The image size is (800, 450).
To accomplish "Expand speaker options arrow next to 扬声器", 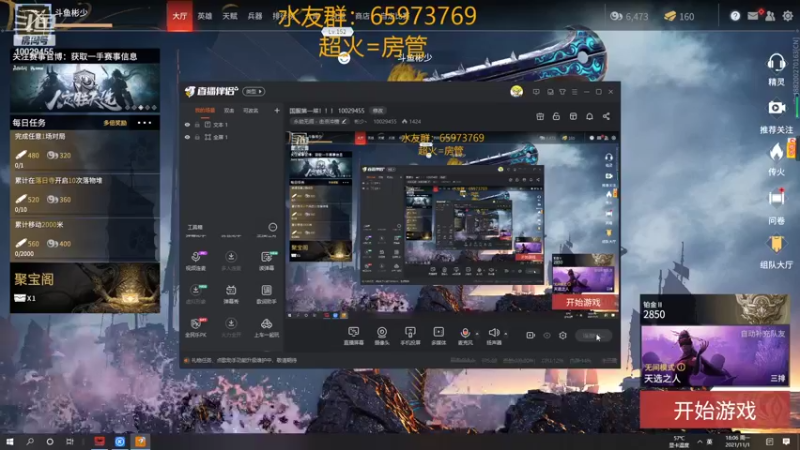I will (506, 334).
